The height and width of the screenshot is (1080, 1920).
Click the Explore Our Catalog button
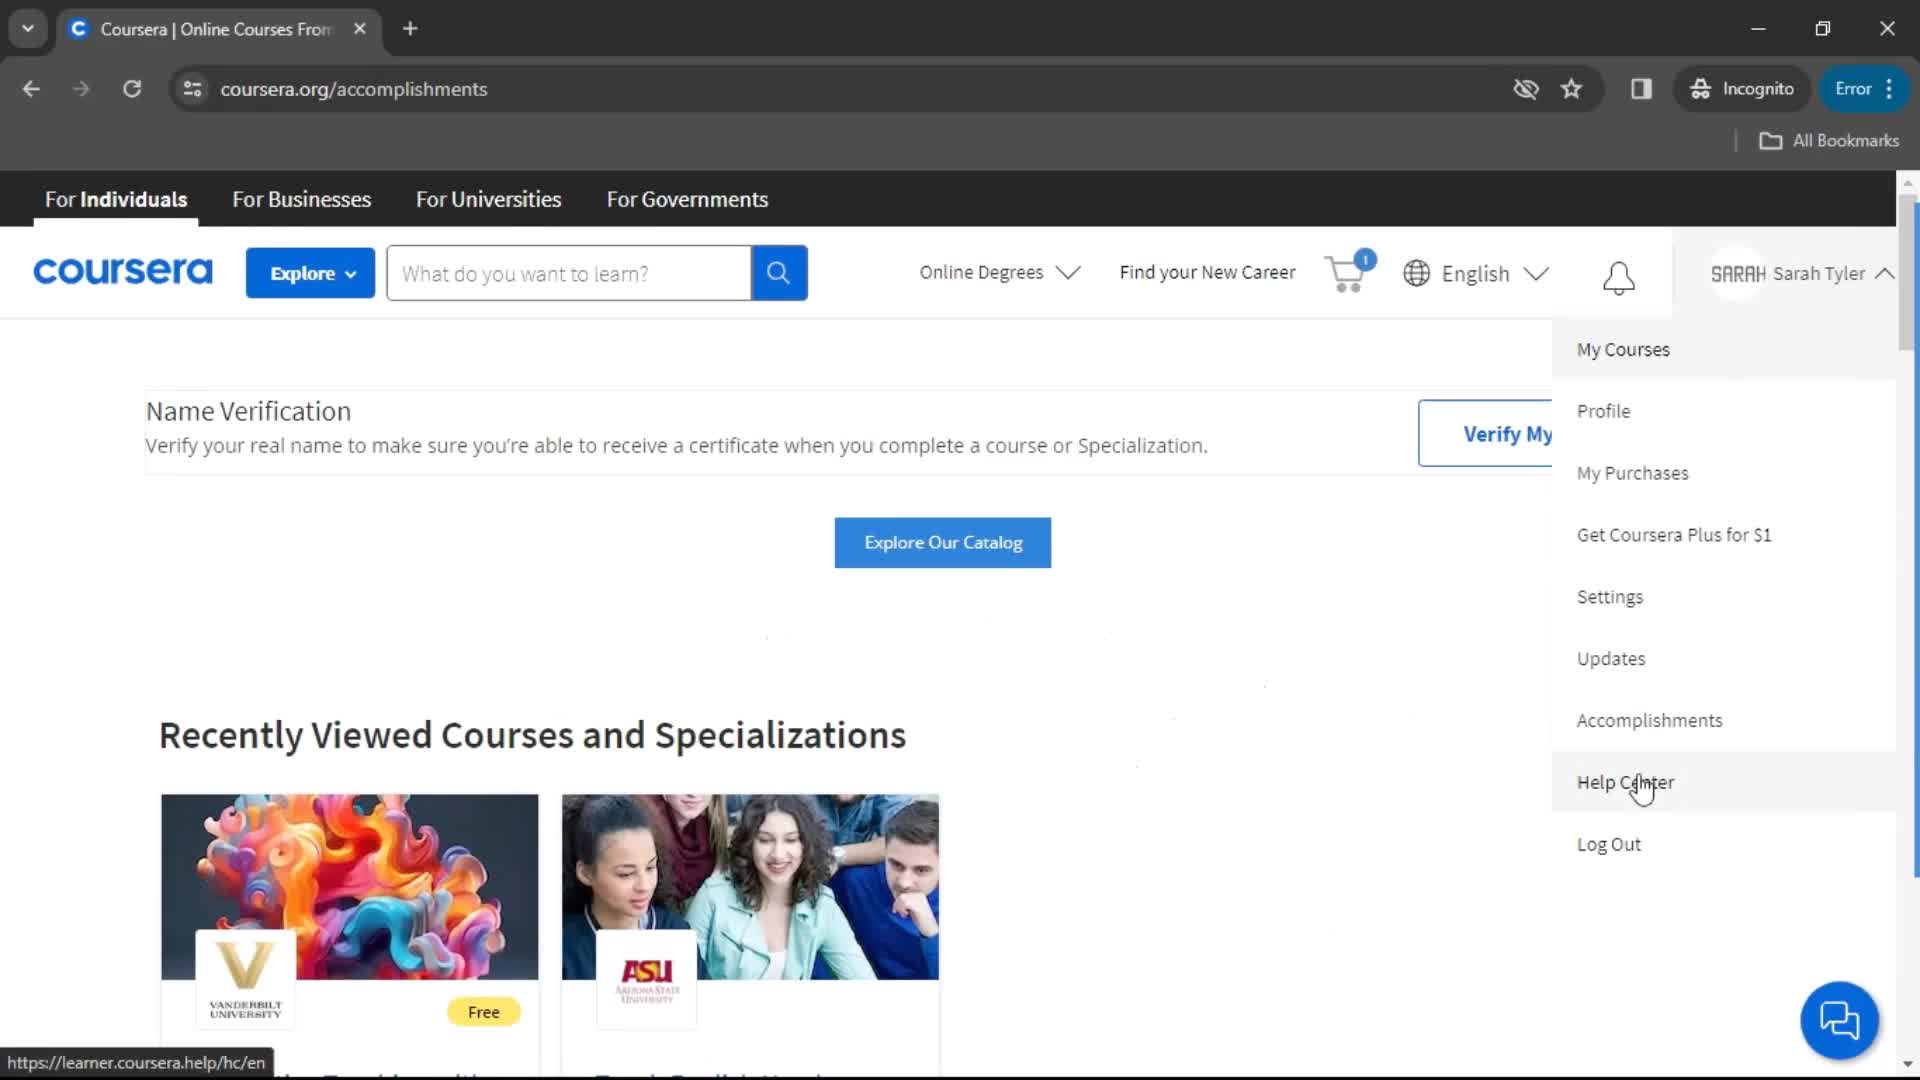click(944, 542)
